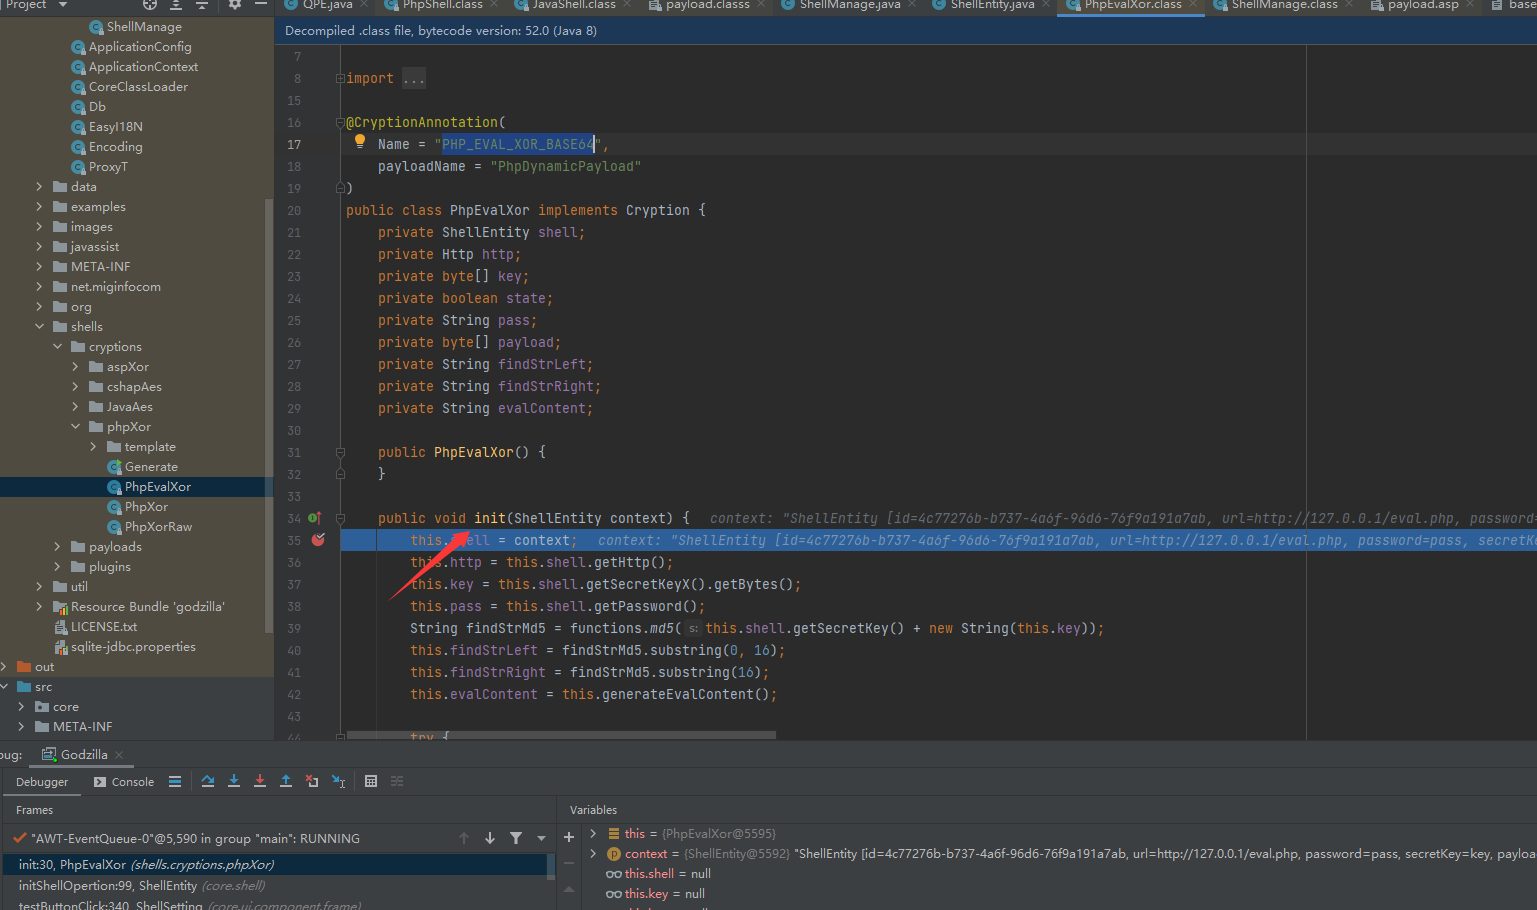Click the lightbulb intention icon on line 17
Viewport: 1537px width, 910px height.
[360, 142]
